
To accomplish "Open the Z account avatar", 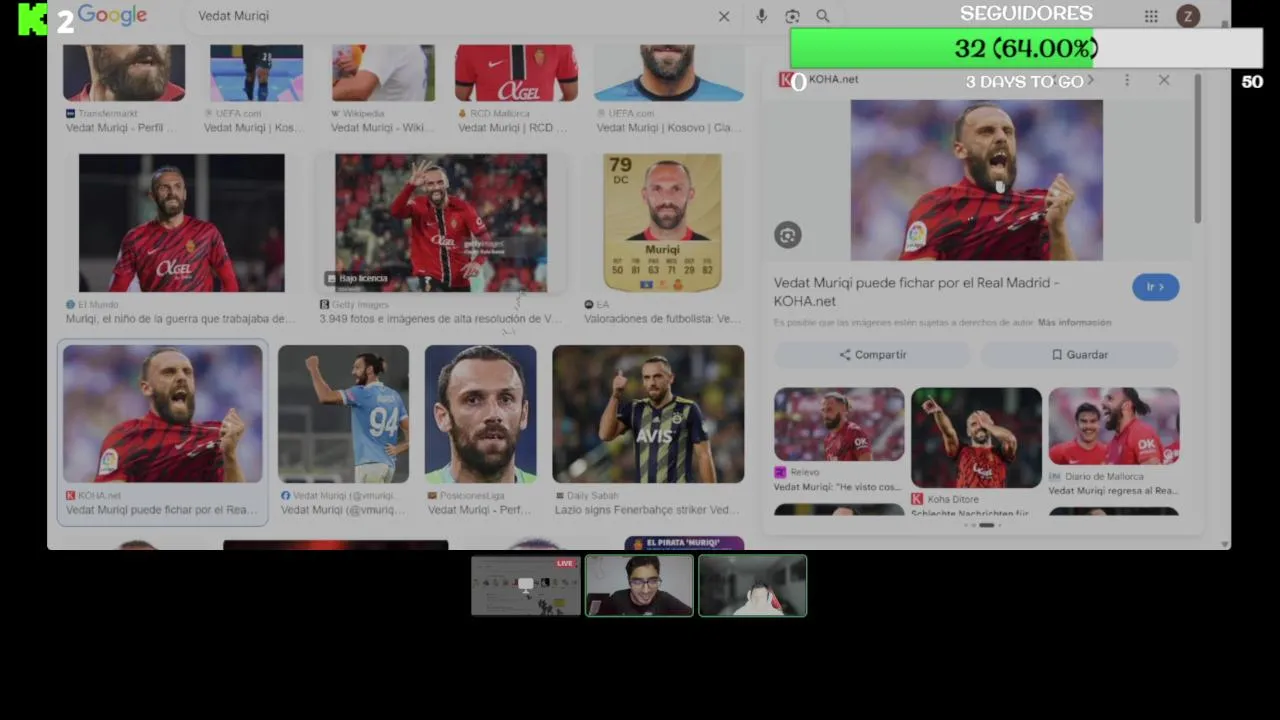I will coord(1188,16).
